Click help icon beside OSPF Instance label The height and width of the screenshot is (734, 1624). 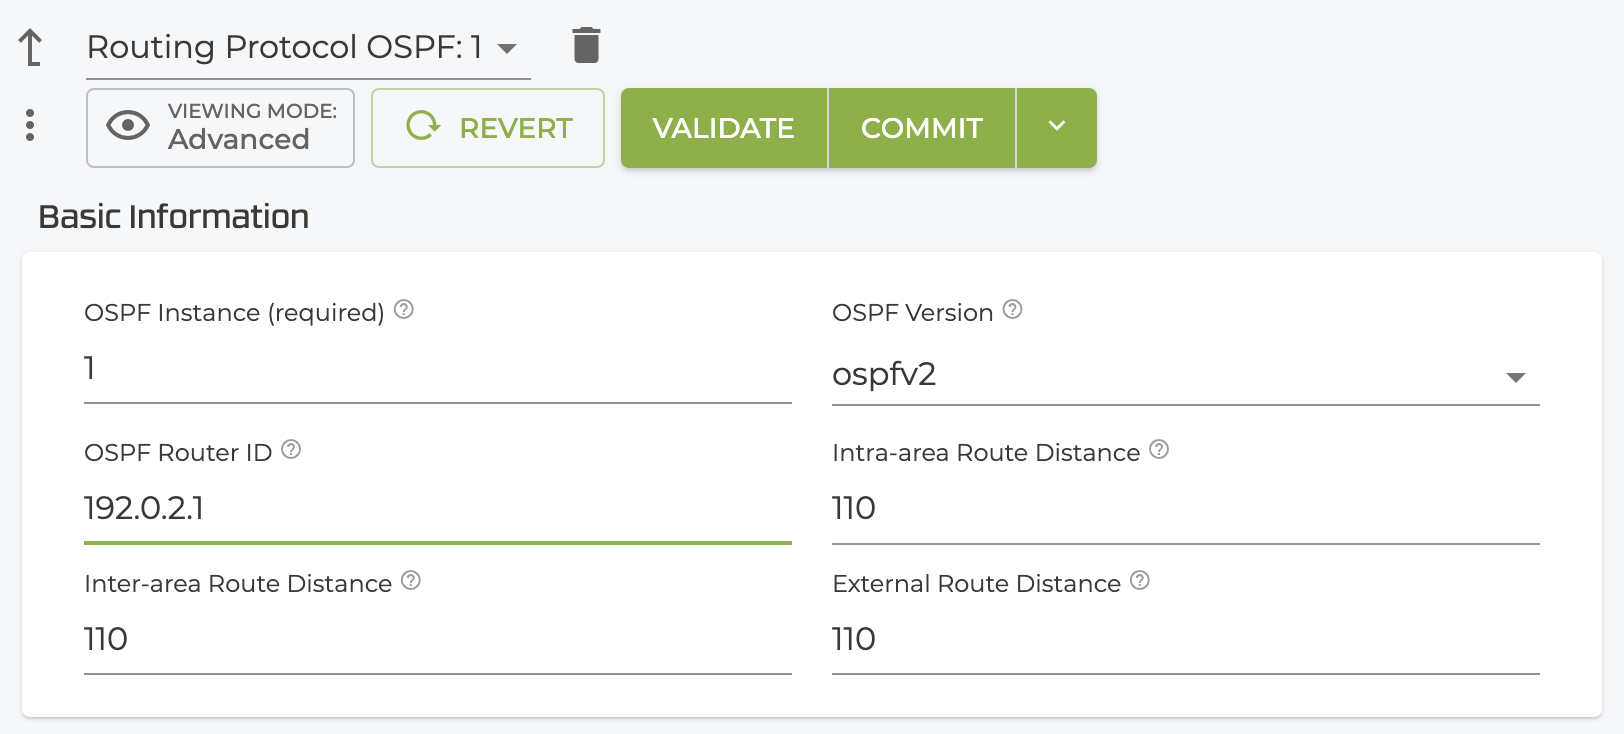pyautogui.click(x=404, y=310)
